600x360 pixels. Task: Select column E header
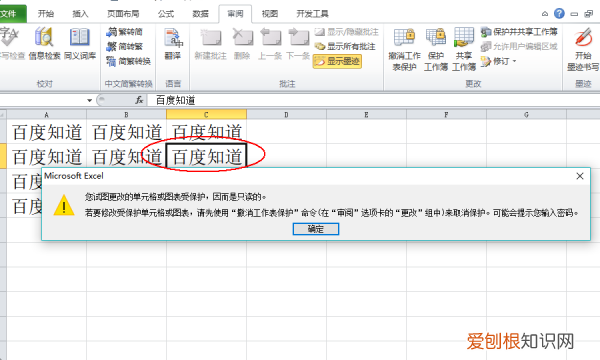click(x=366, y=114)
